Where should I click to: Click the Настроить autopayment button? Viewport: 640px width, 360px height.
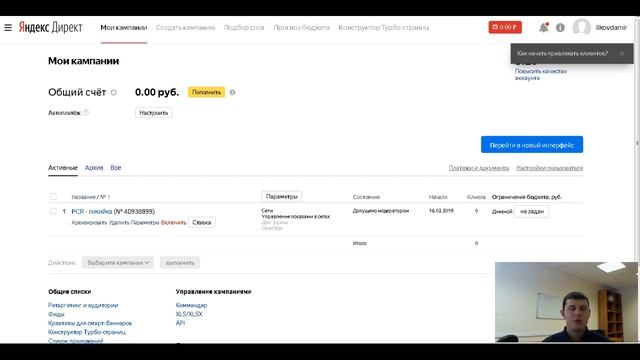[153, 113]
